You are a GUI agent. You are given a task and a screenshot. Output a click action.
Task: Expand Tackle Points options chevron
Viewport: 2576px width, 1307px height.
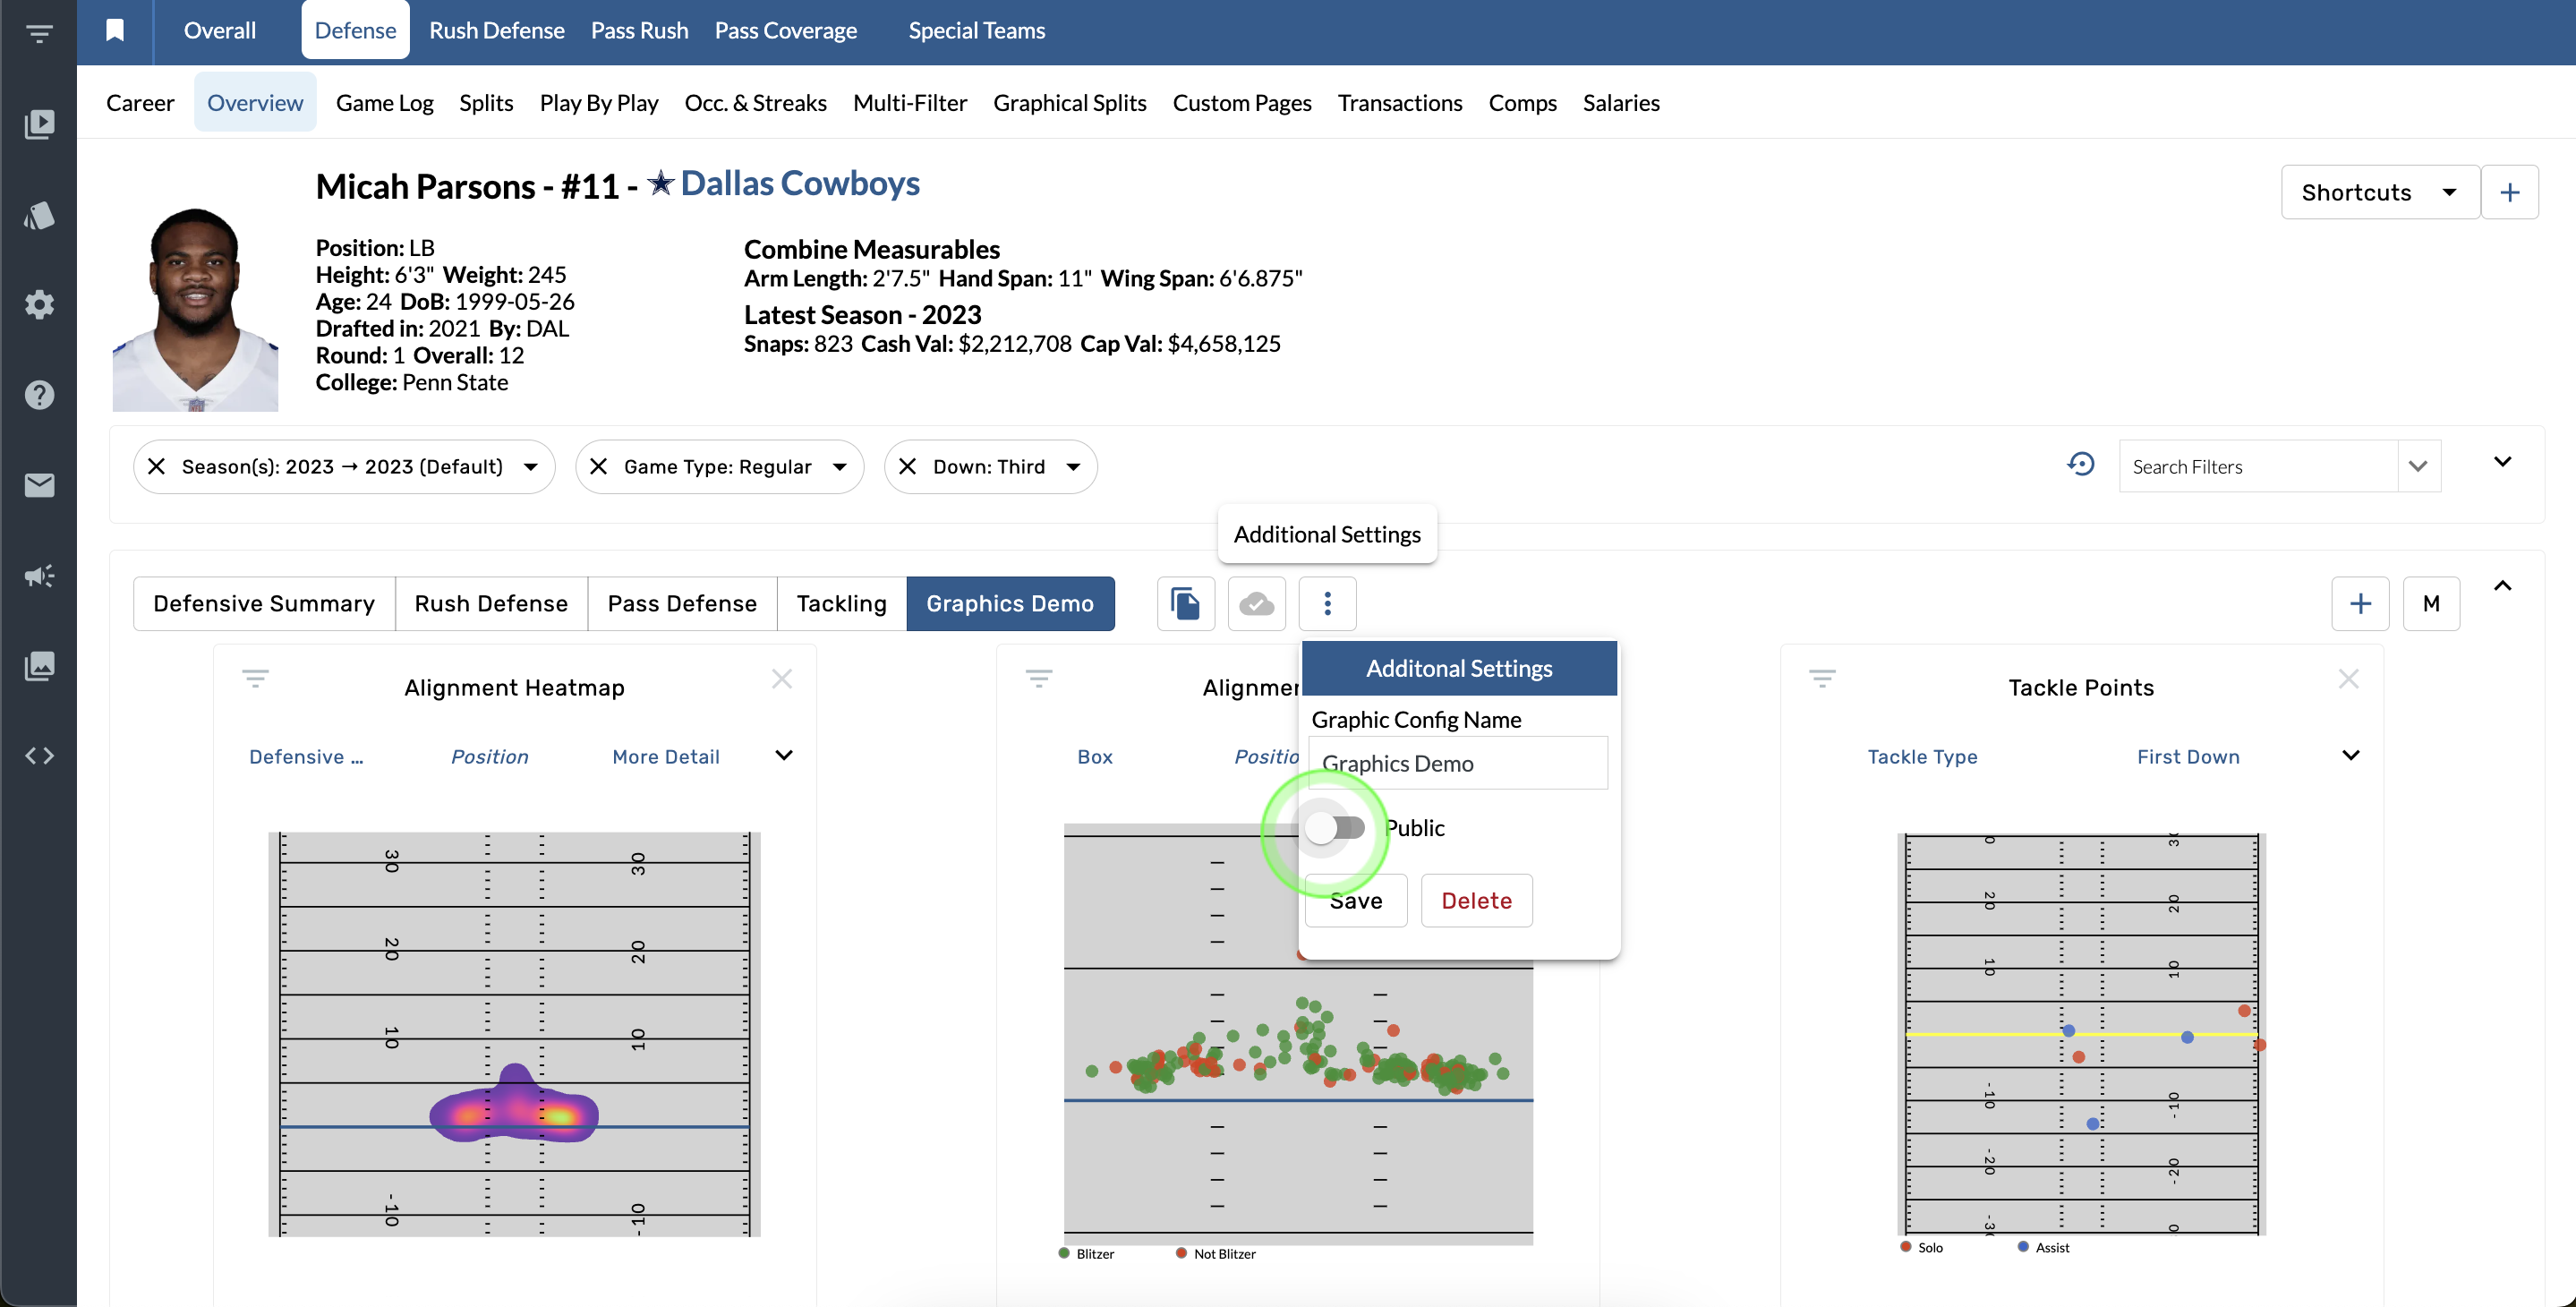pyautogui.click(x=2351, y=755)
